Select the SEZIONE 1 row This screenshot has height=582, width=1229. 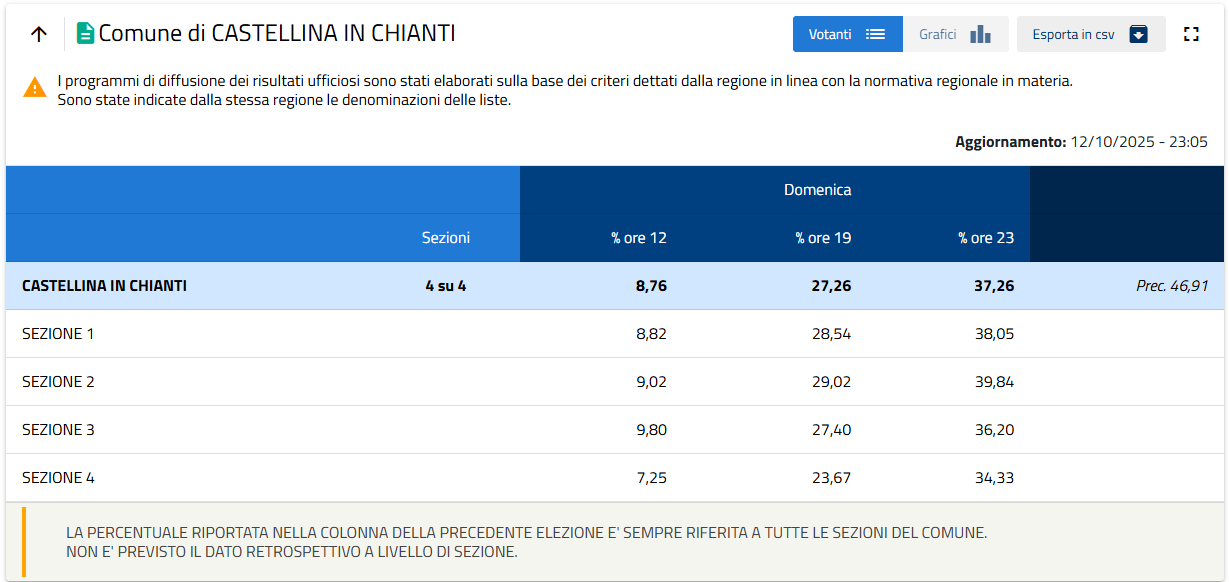click(x=58, y=334)
